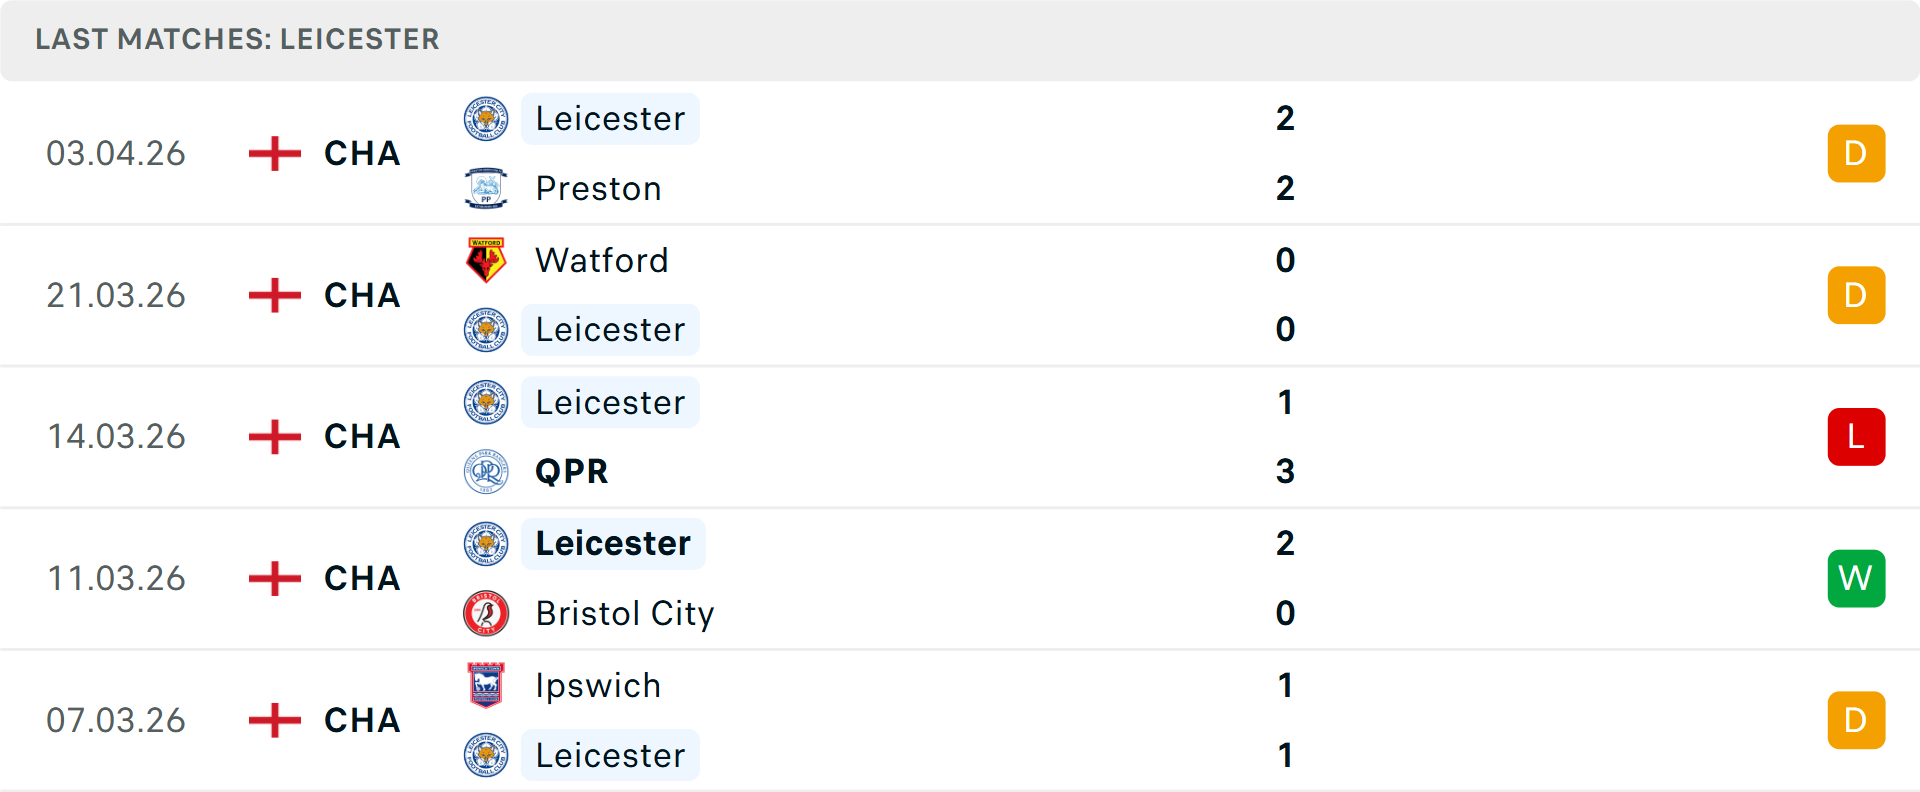Expand the 21.03.26 match details
This screenshot has height=792, width=1920.
[960, 295]
